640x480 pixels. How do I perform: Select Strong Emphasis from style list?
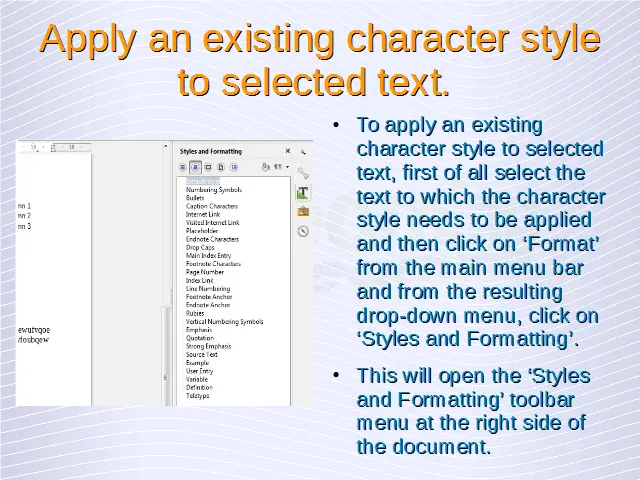click(208, 346)
